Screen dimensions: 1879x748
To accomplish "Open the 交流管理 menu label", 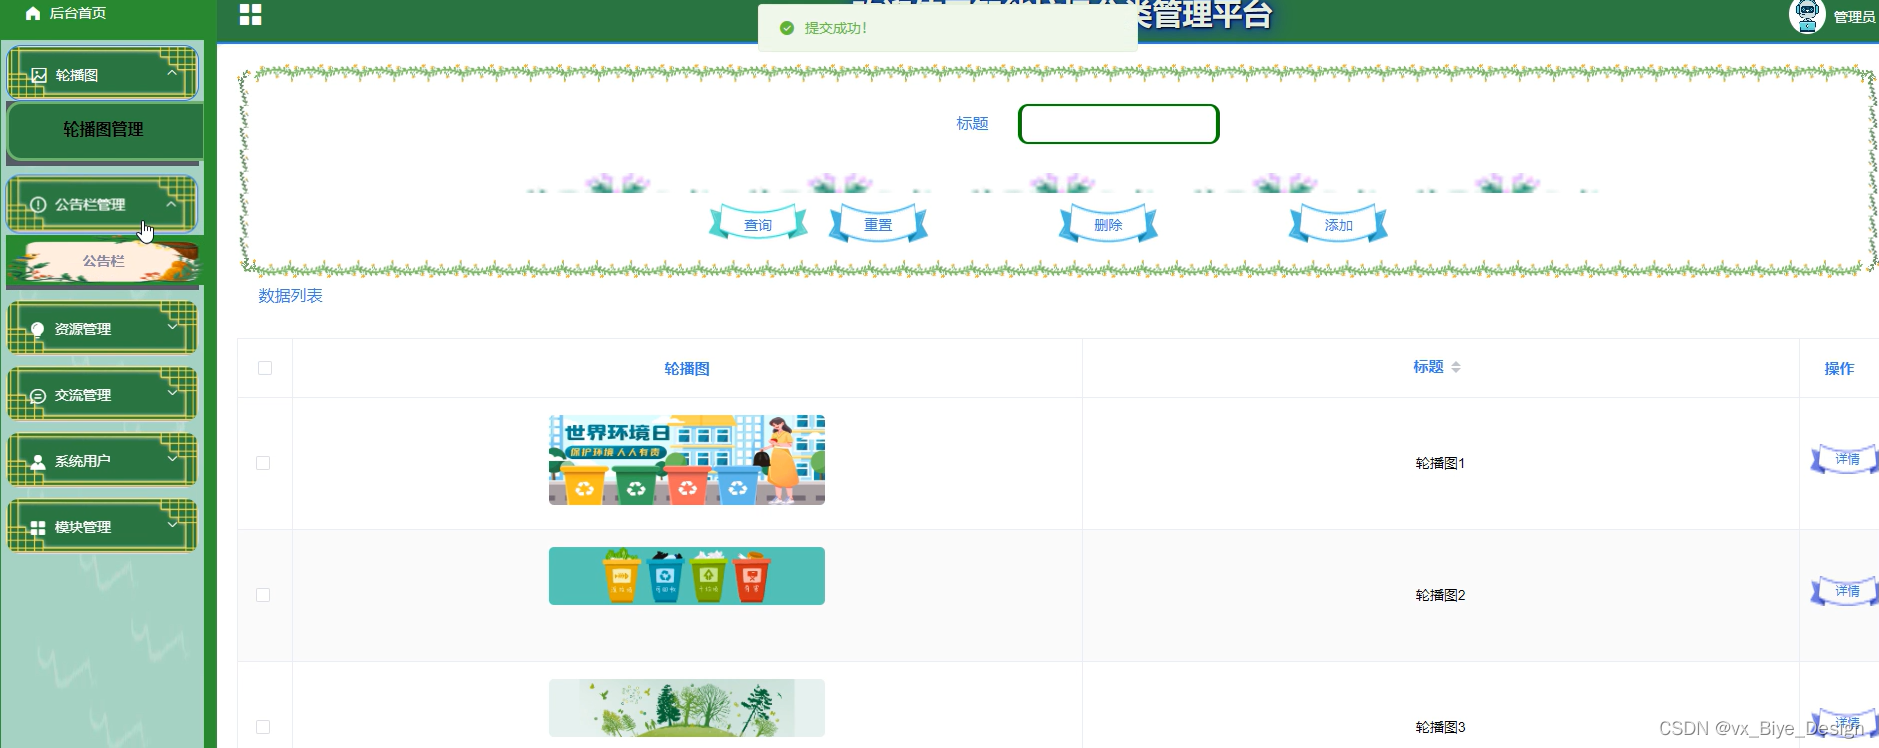I will click(83, 395).
